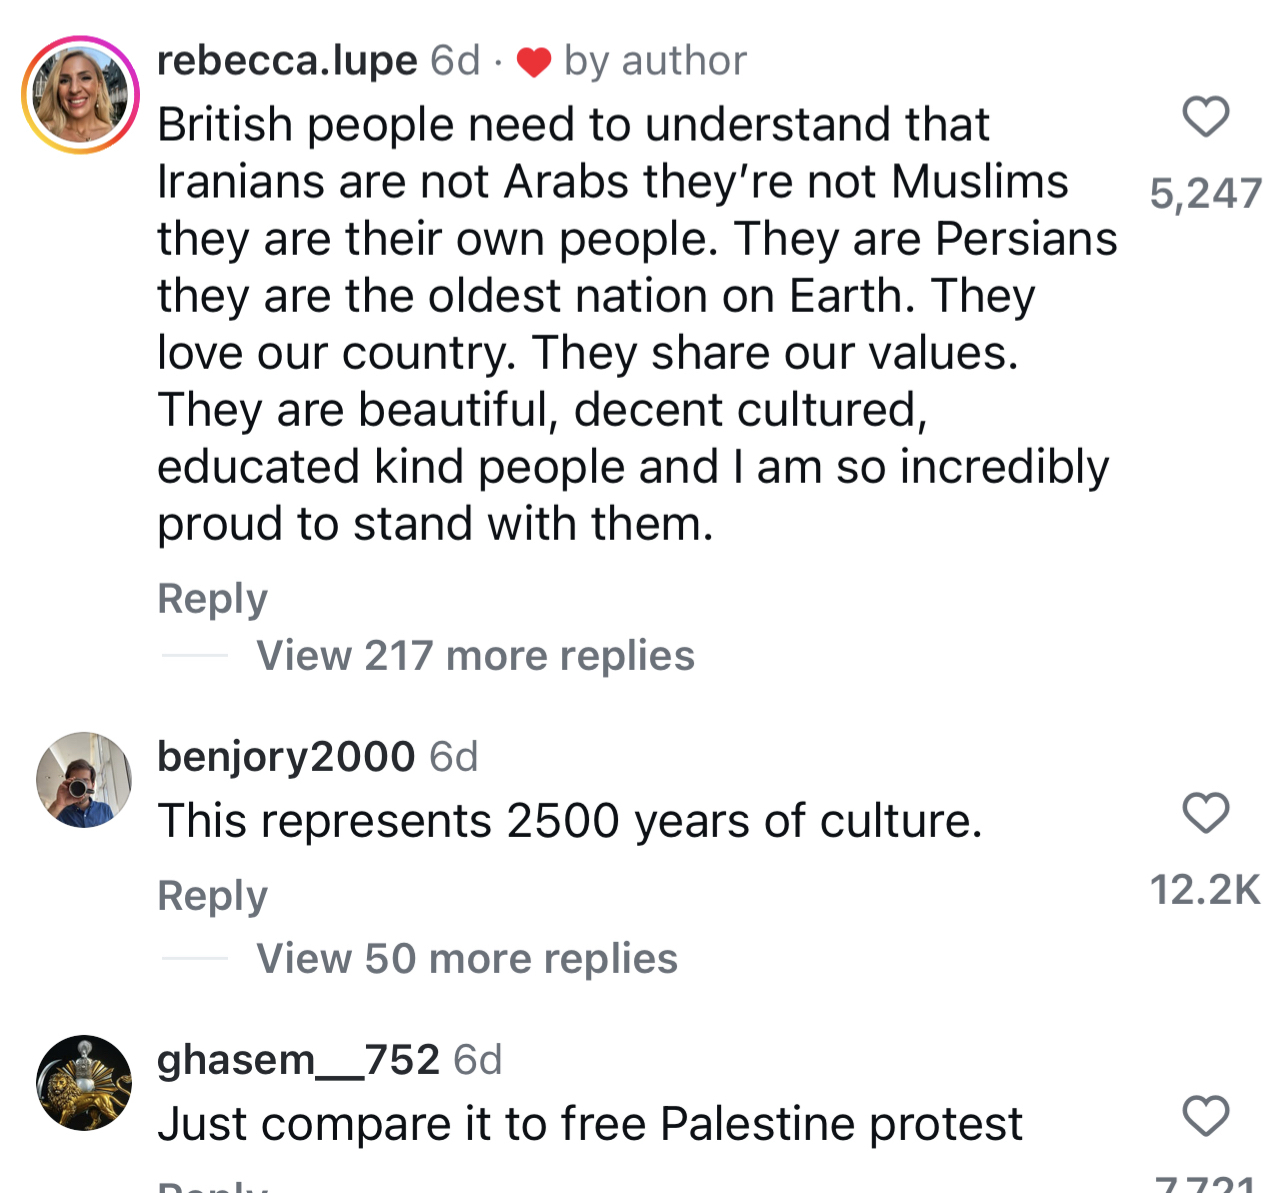1287x1193 pixels.
Task: Show the 50 more replies thread
Action: (467, 959)
